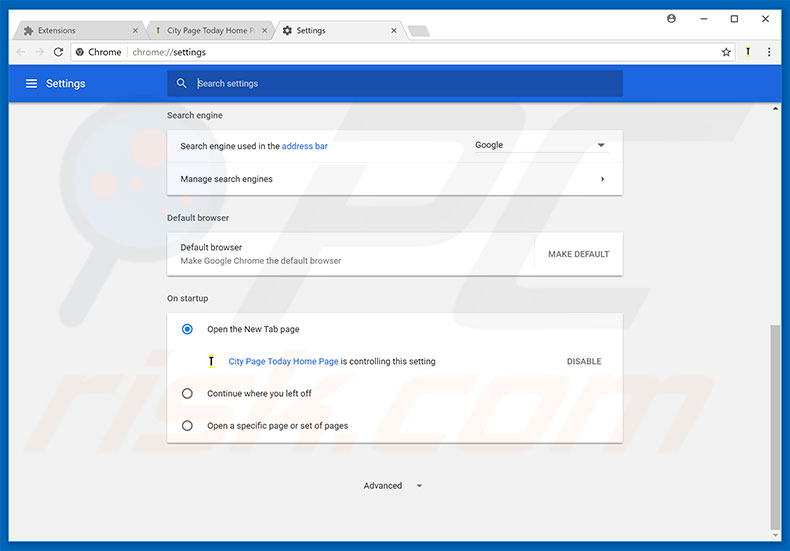Open the Google search engine dropdown

tap(540, 145)
